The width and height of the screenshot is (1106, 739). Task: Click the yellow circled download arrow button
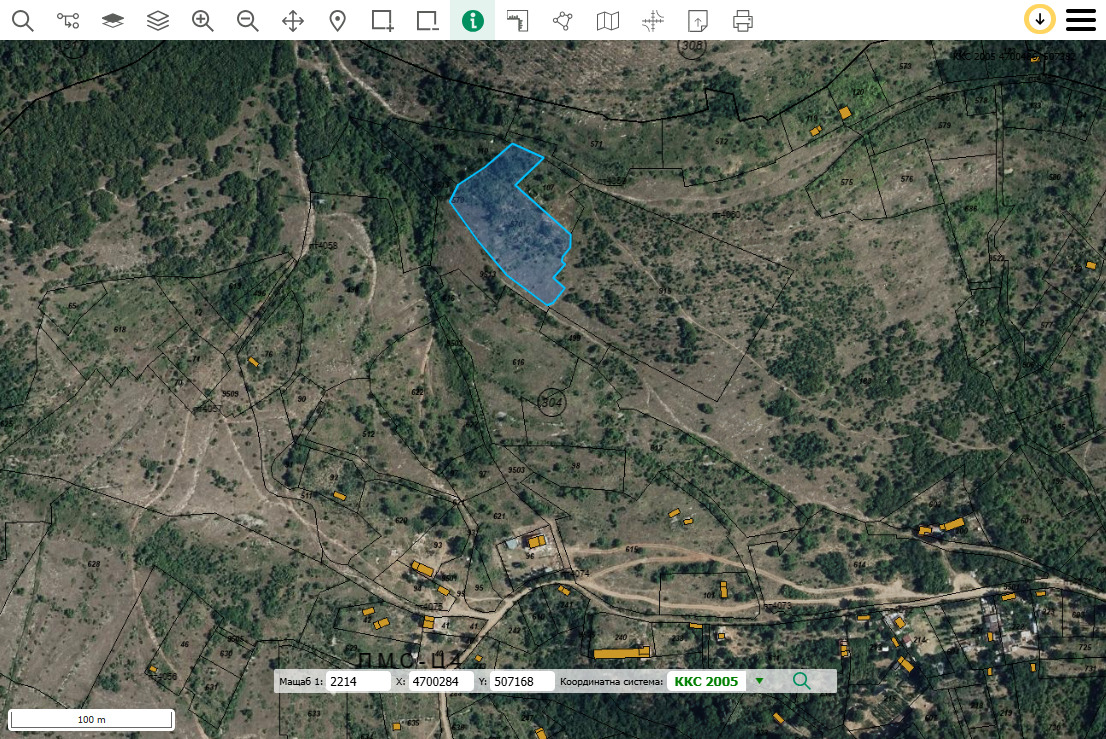tap(1040, 20)
